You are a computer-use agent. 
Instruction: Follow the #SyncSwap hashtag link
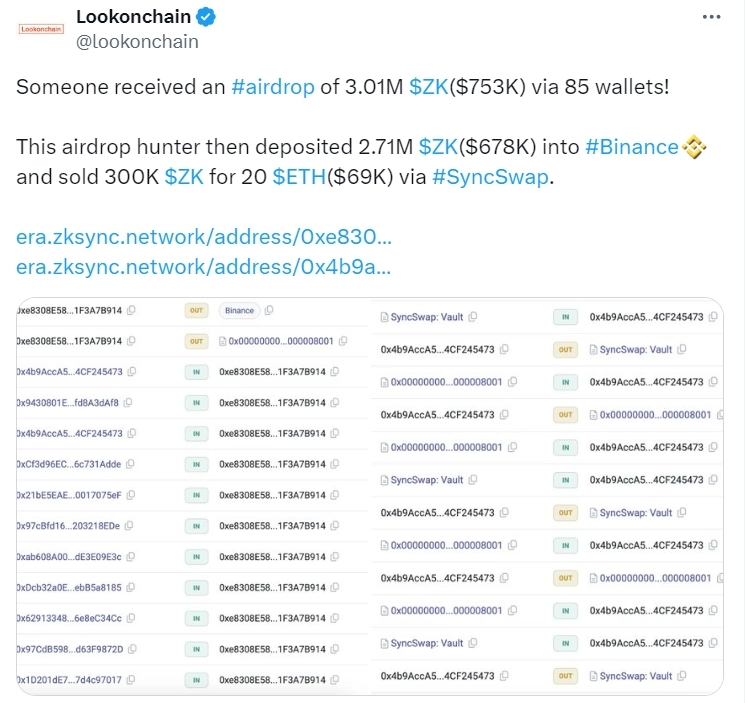[x=496, y=179]
